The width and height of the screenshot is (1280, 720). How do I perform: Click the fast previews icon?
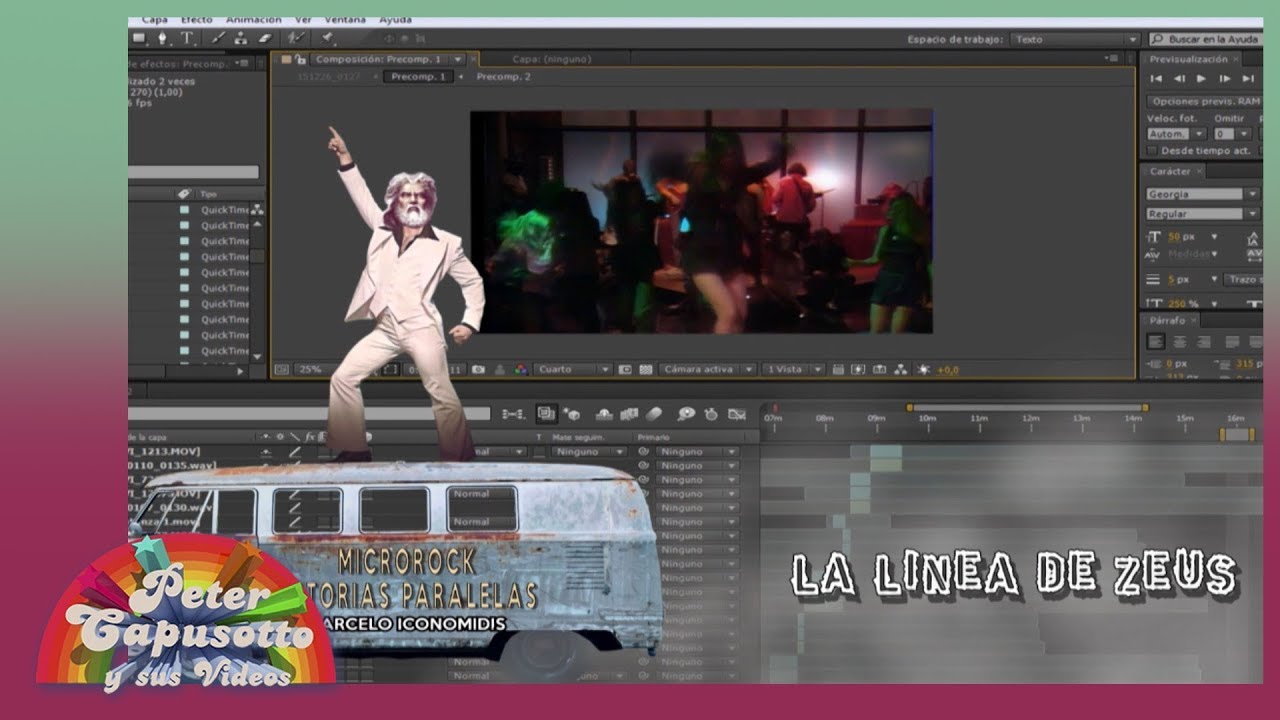(858, 369)
